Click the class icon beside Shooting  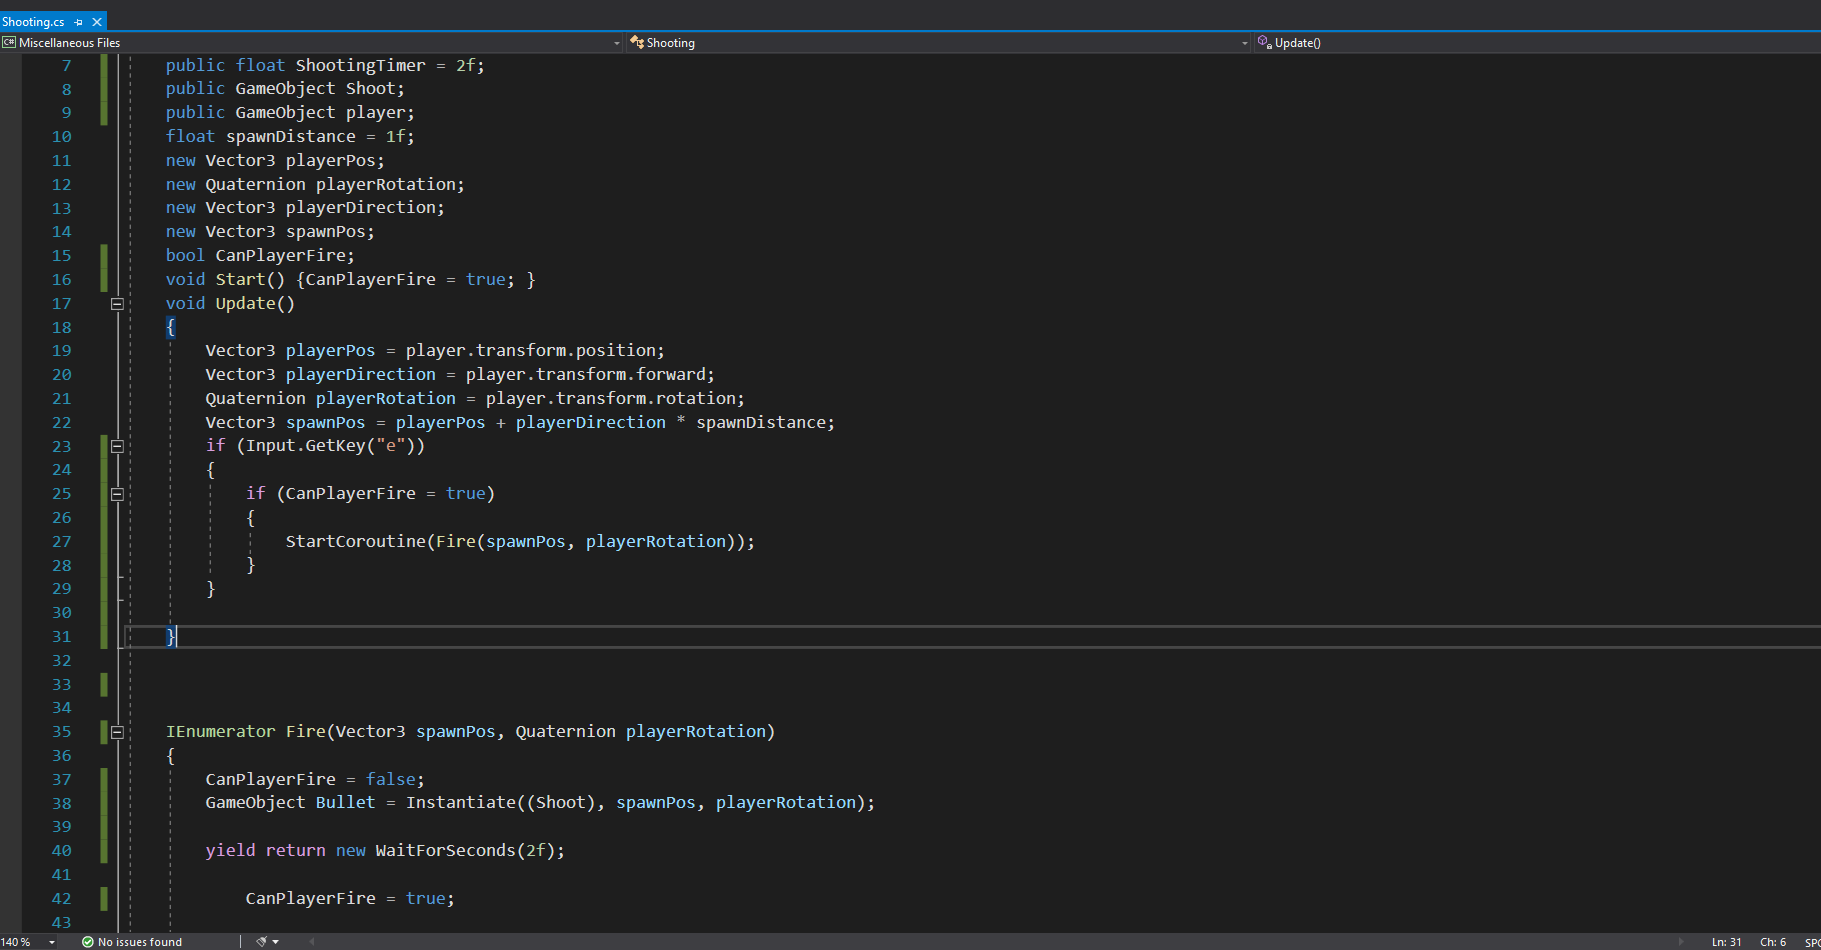637,43
